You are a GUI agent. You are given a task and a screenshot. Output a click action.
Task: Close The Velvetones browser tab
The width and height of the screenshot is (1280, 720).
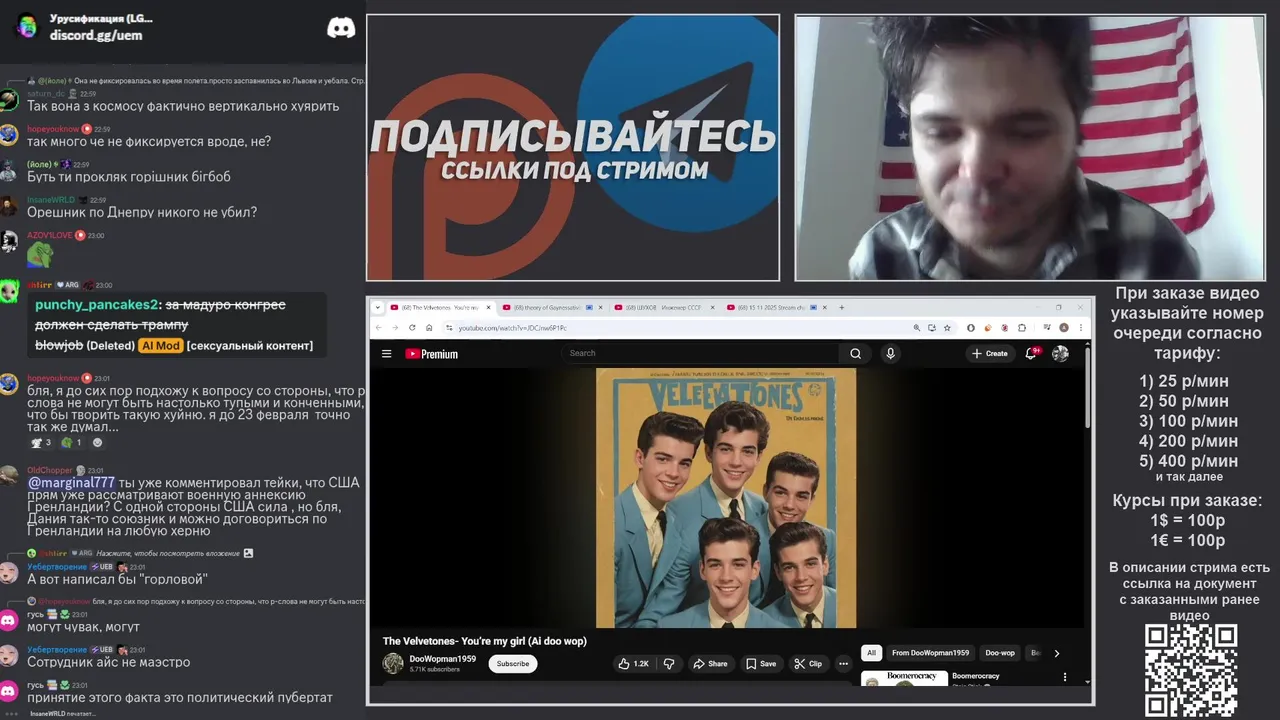coord(489,308)
